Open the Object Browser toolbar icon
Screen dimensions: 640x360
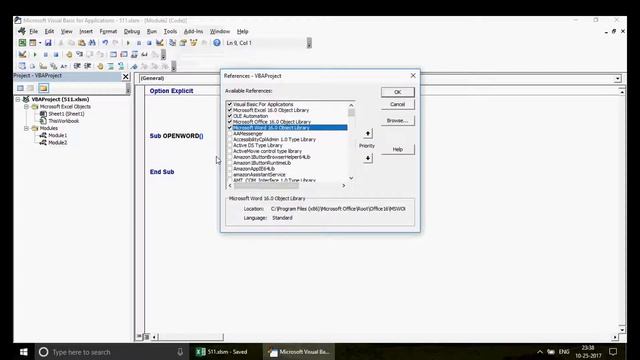[x=193, y=43]
